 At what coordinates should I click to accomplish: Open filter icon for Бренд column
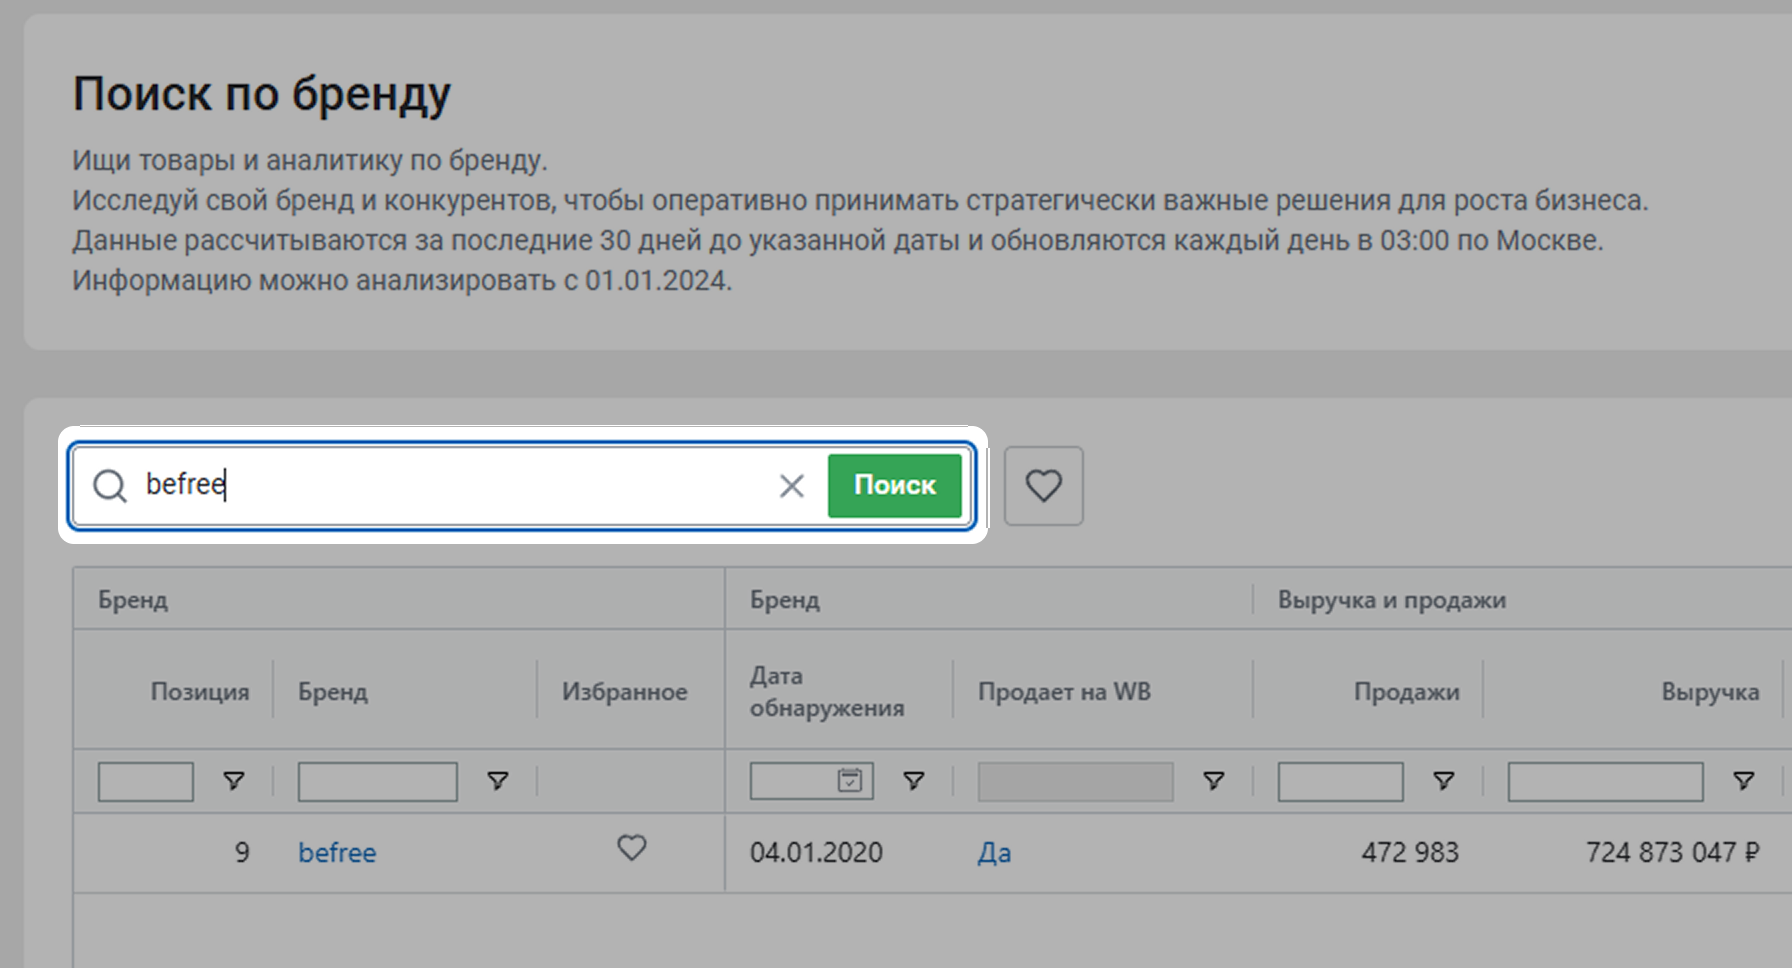498,781
